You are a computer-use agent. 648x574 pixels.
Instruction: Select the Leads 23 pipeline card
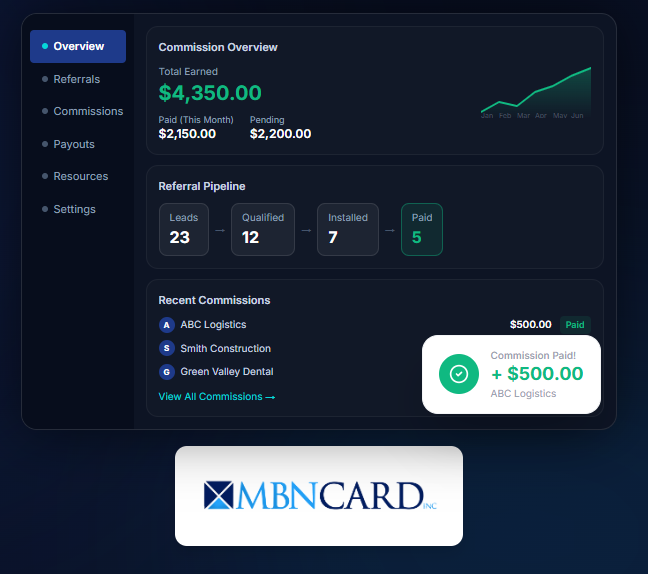pyautogui.click(x=184, y=229)
